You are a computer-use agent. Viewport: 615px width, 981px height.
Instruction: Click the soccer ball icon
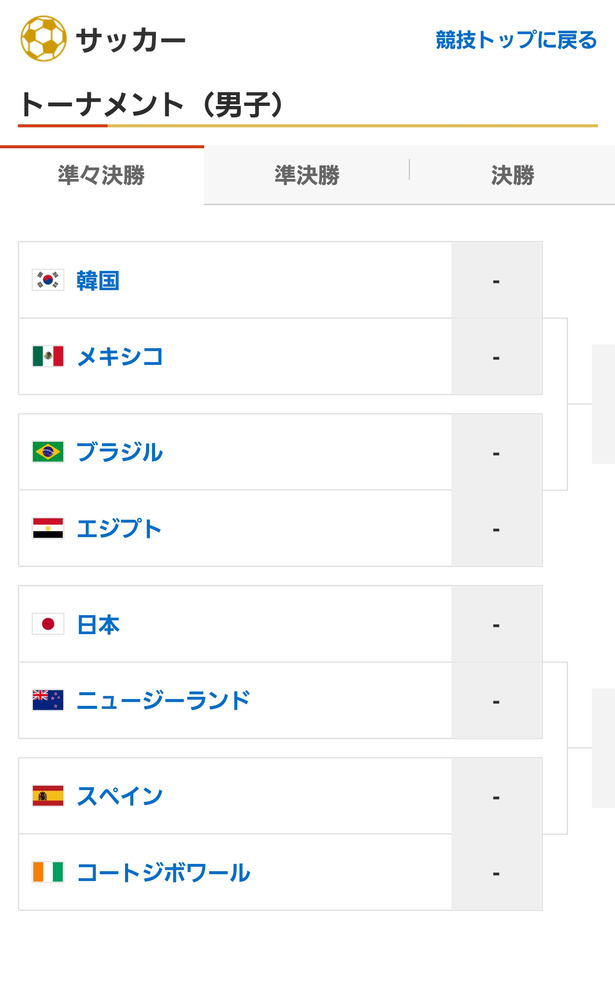(43, 39)
